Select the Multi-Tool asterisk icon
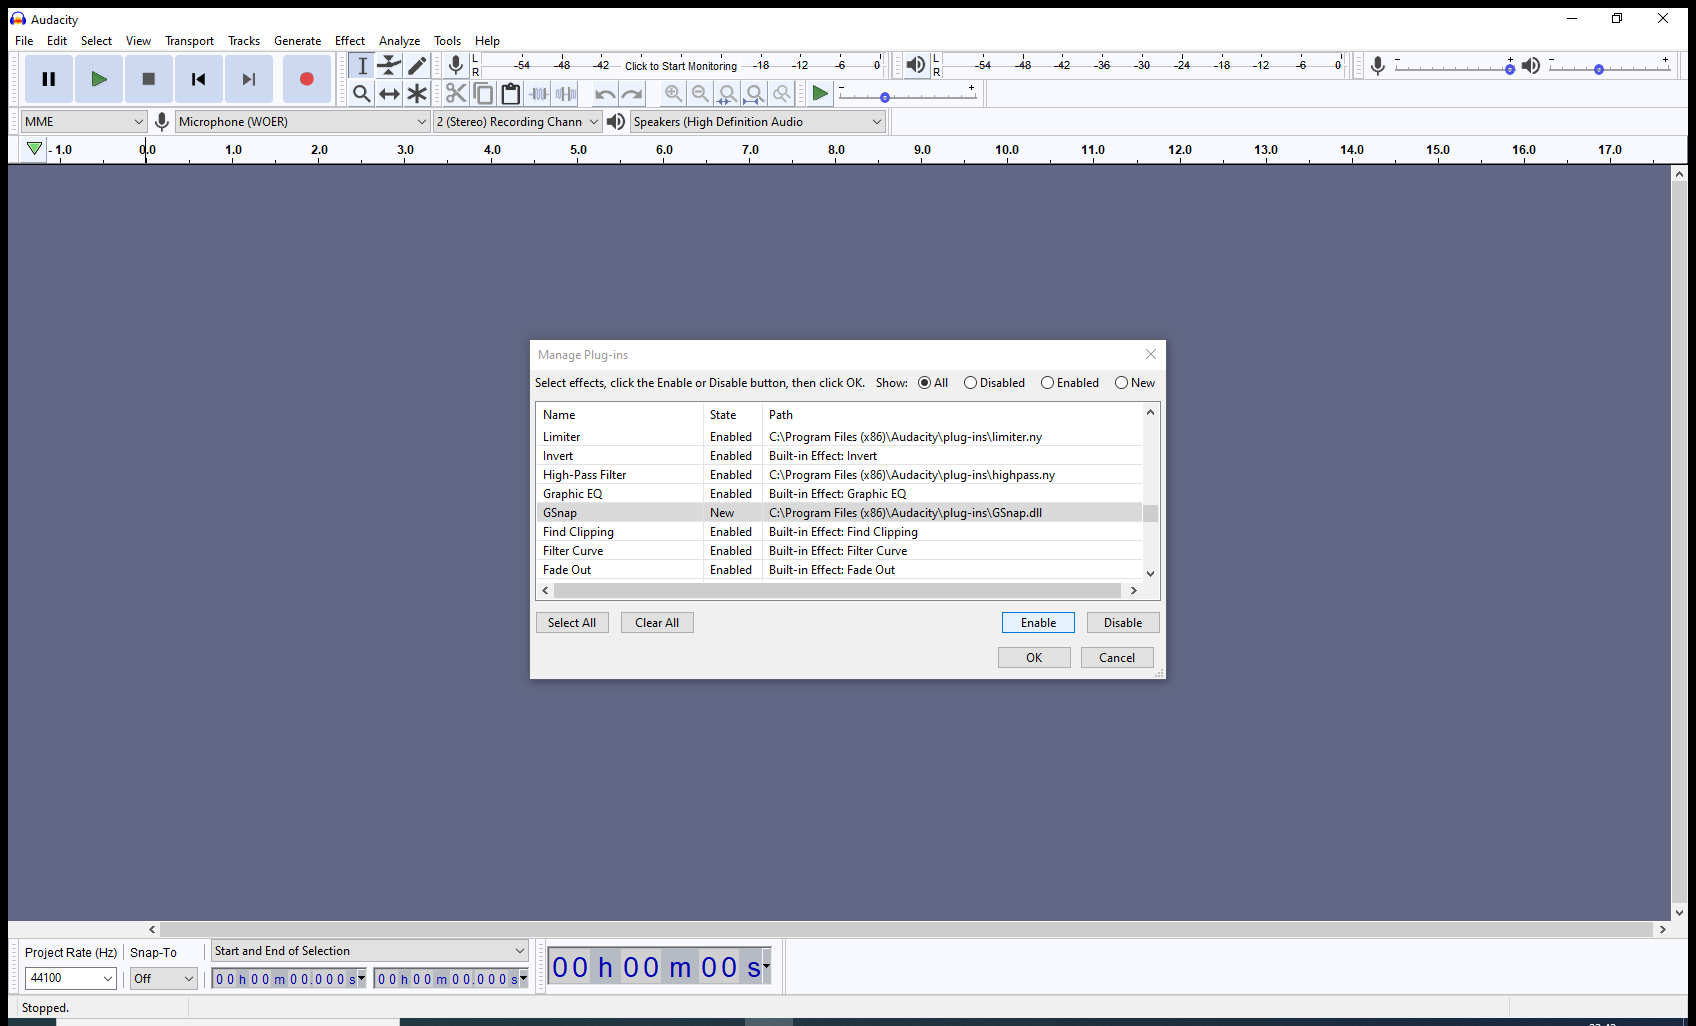The width and height of the screenshot is (1696, 1026). [x=417, y=94]
